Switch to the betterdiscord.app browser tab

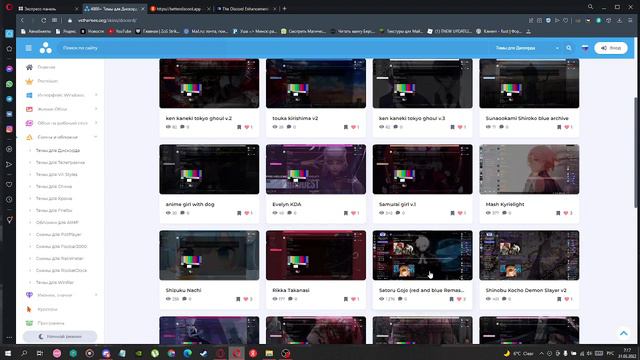click(x=180, y=8)
